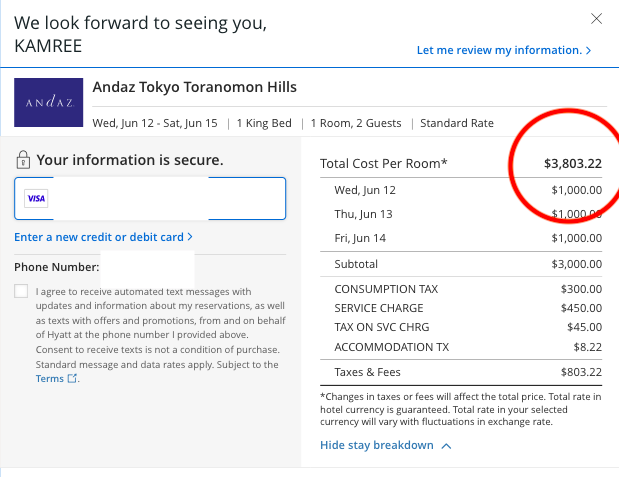619x477 pixels.
Task: Open 'Let me review my information' link
Action: [504, 50]
